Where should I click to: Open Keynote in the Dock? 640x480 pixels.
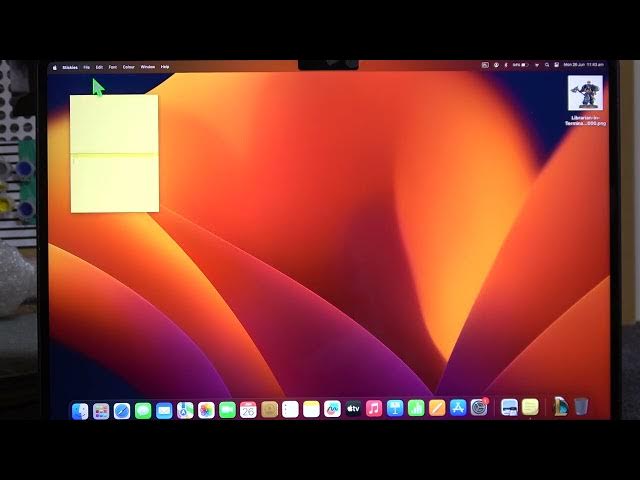[x=395, y=408]
